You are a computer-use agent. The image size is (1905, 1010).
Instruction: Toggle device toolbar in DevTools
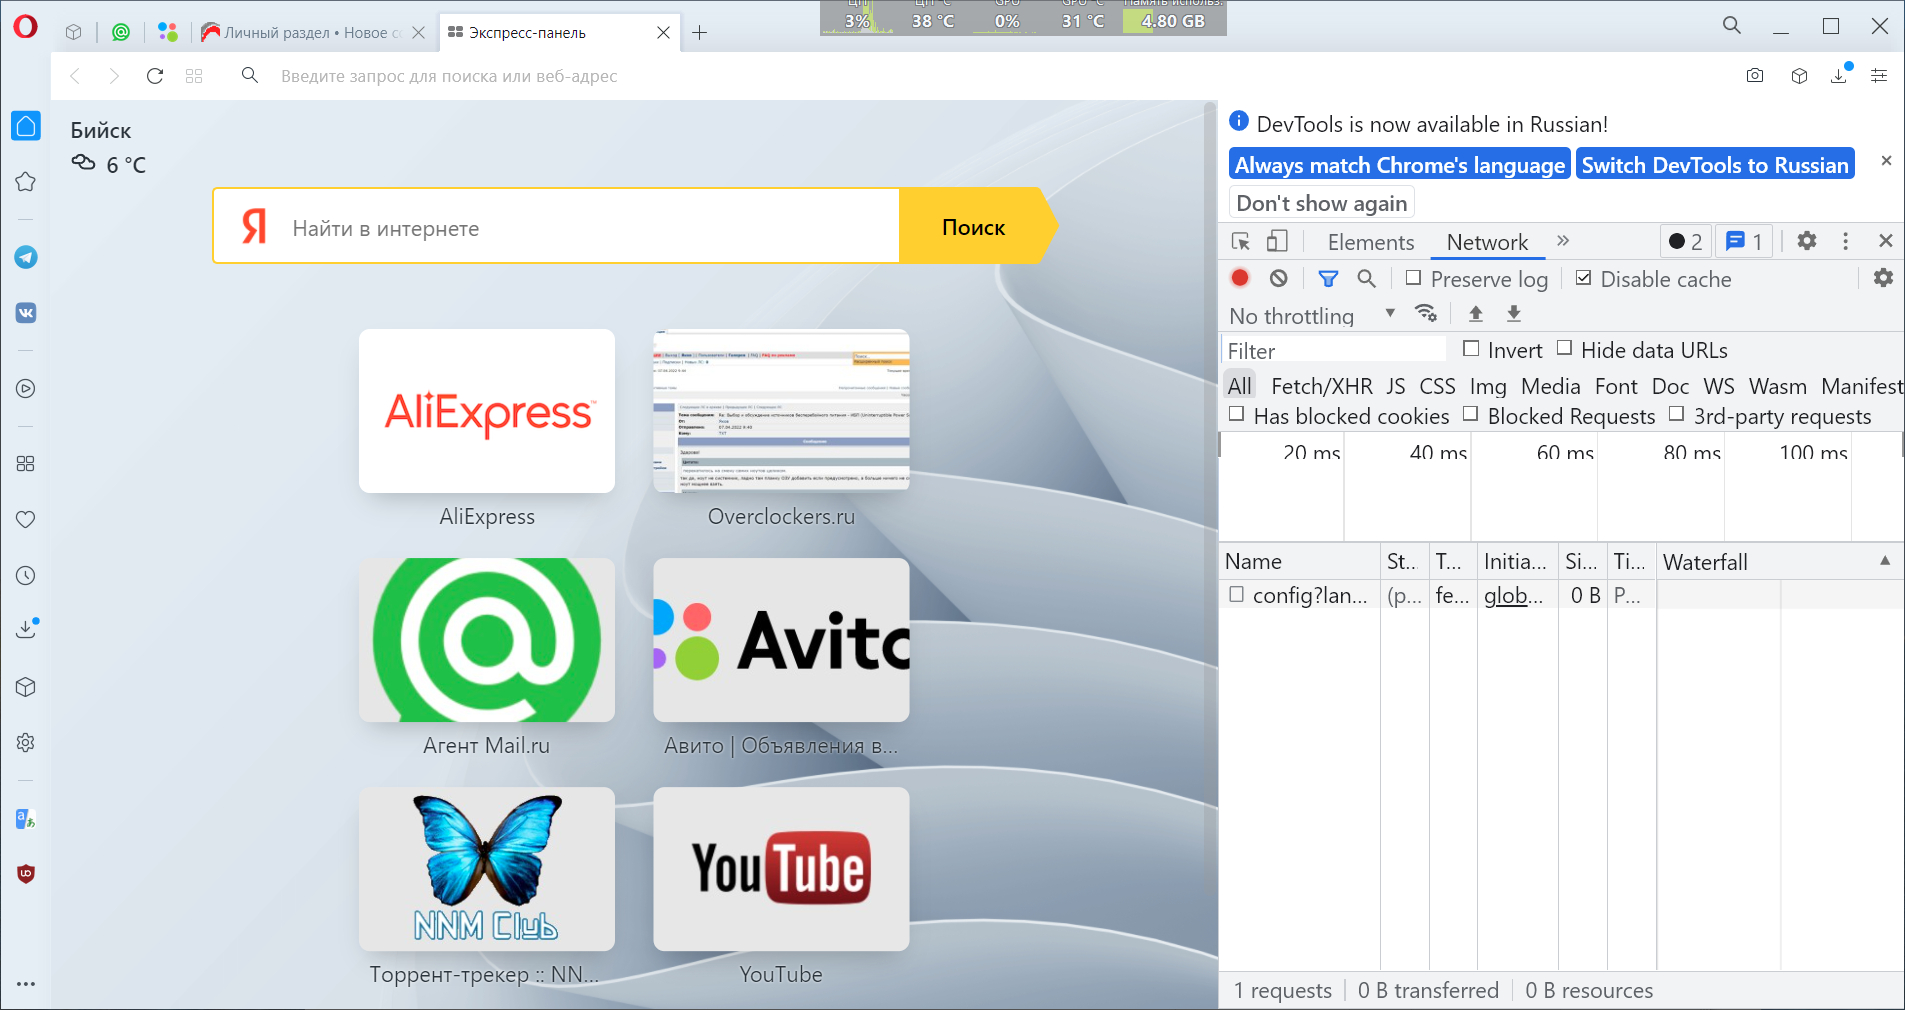tap(1277, 241)
